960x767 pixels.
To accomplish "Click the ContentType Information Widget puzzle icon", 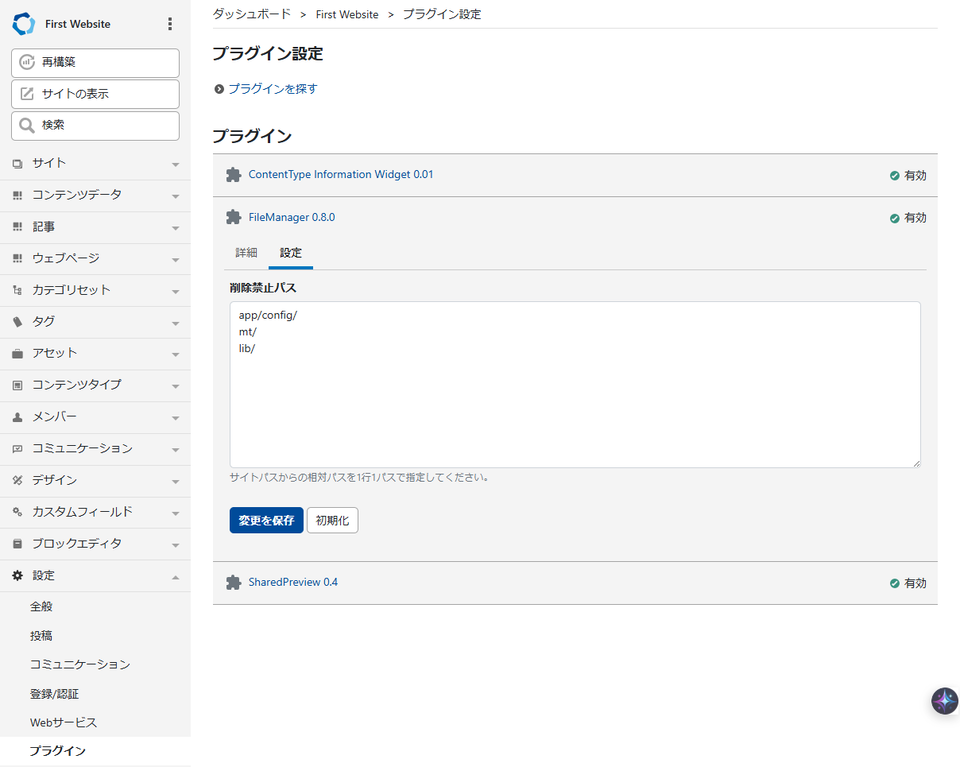I will (x=233, y=174).
